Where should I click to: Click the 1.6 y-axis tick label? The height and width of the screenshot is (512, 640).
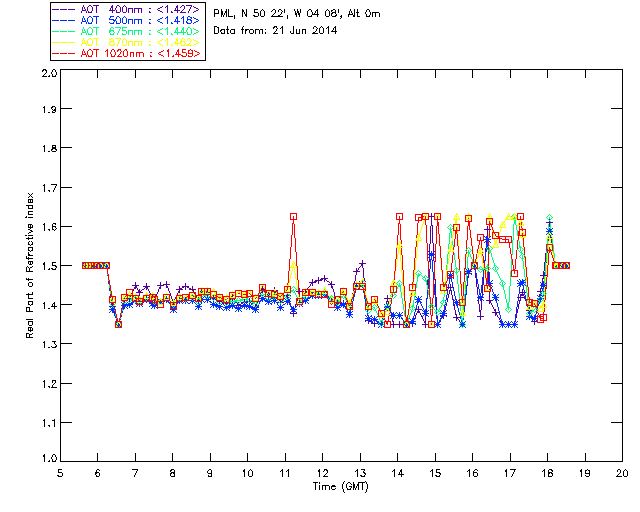(x=49, y=226)
